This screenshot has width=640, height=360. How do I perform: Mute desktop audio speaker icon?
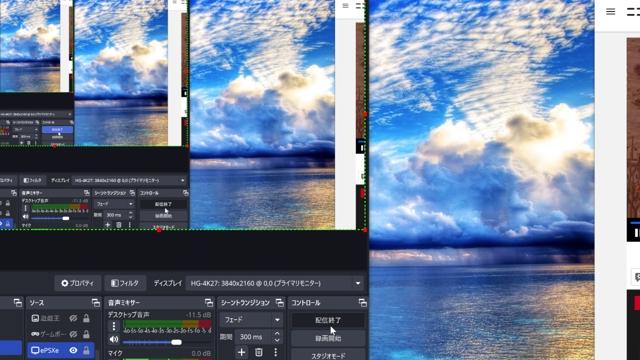[114, 339]
